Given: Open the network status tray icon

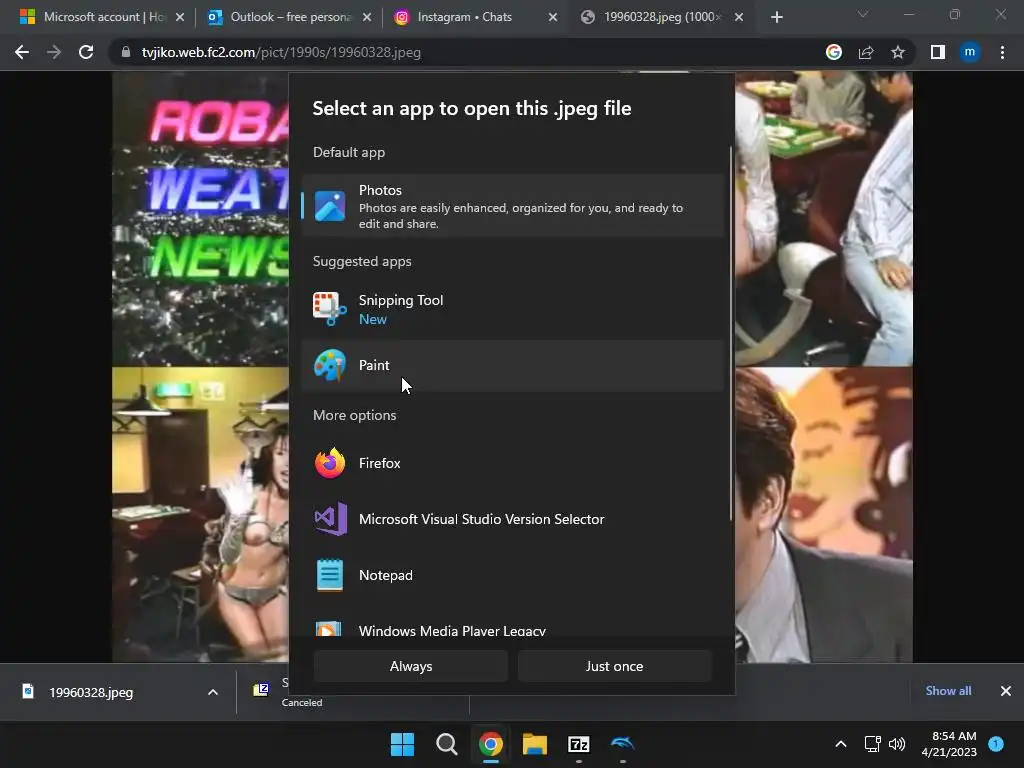Looking at the screenshot, I should (x=872, y=744).
